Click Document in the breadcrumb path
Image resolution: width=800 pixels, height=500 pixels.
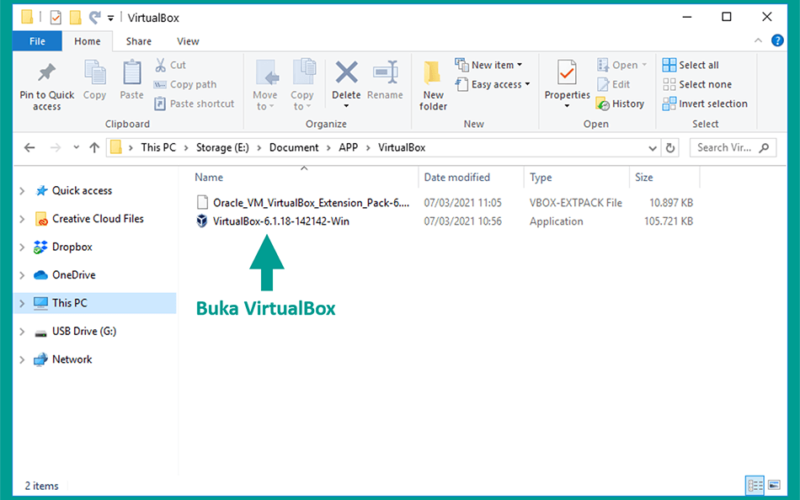(x=294, y=147)
